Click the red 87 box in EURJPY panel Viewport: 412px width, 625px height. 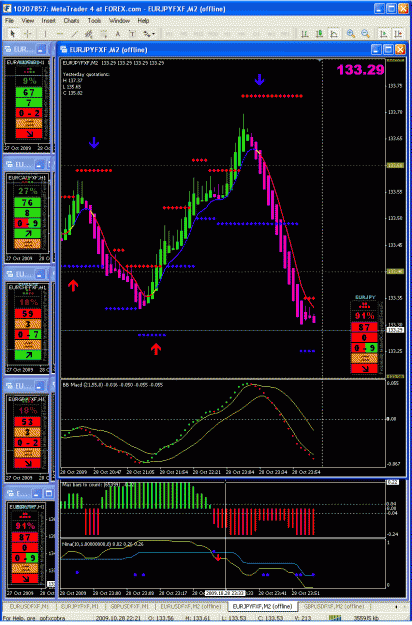coord(364,327)
